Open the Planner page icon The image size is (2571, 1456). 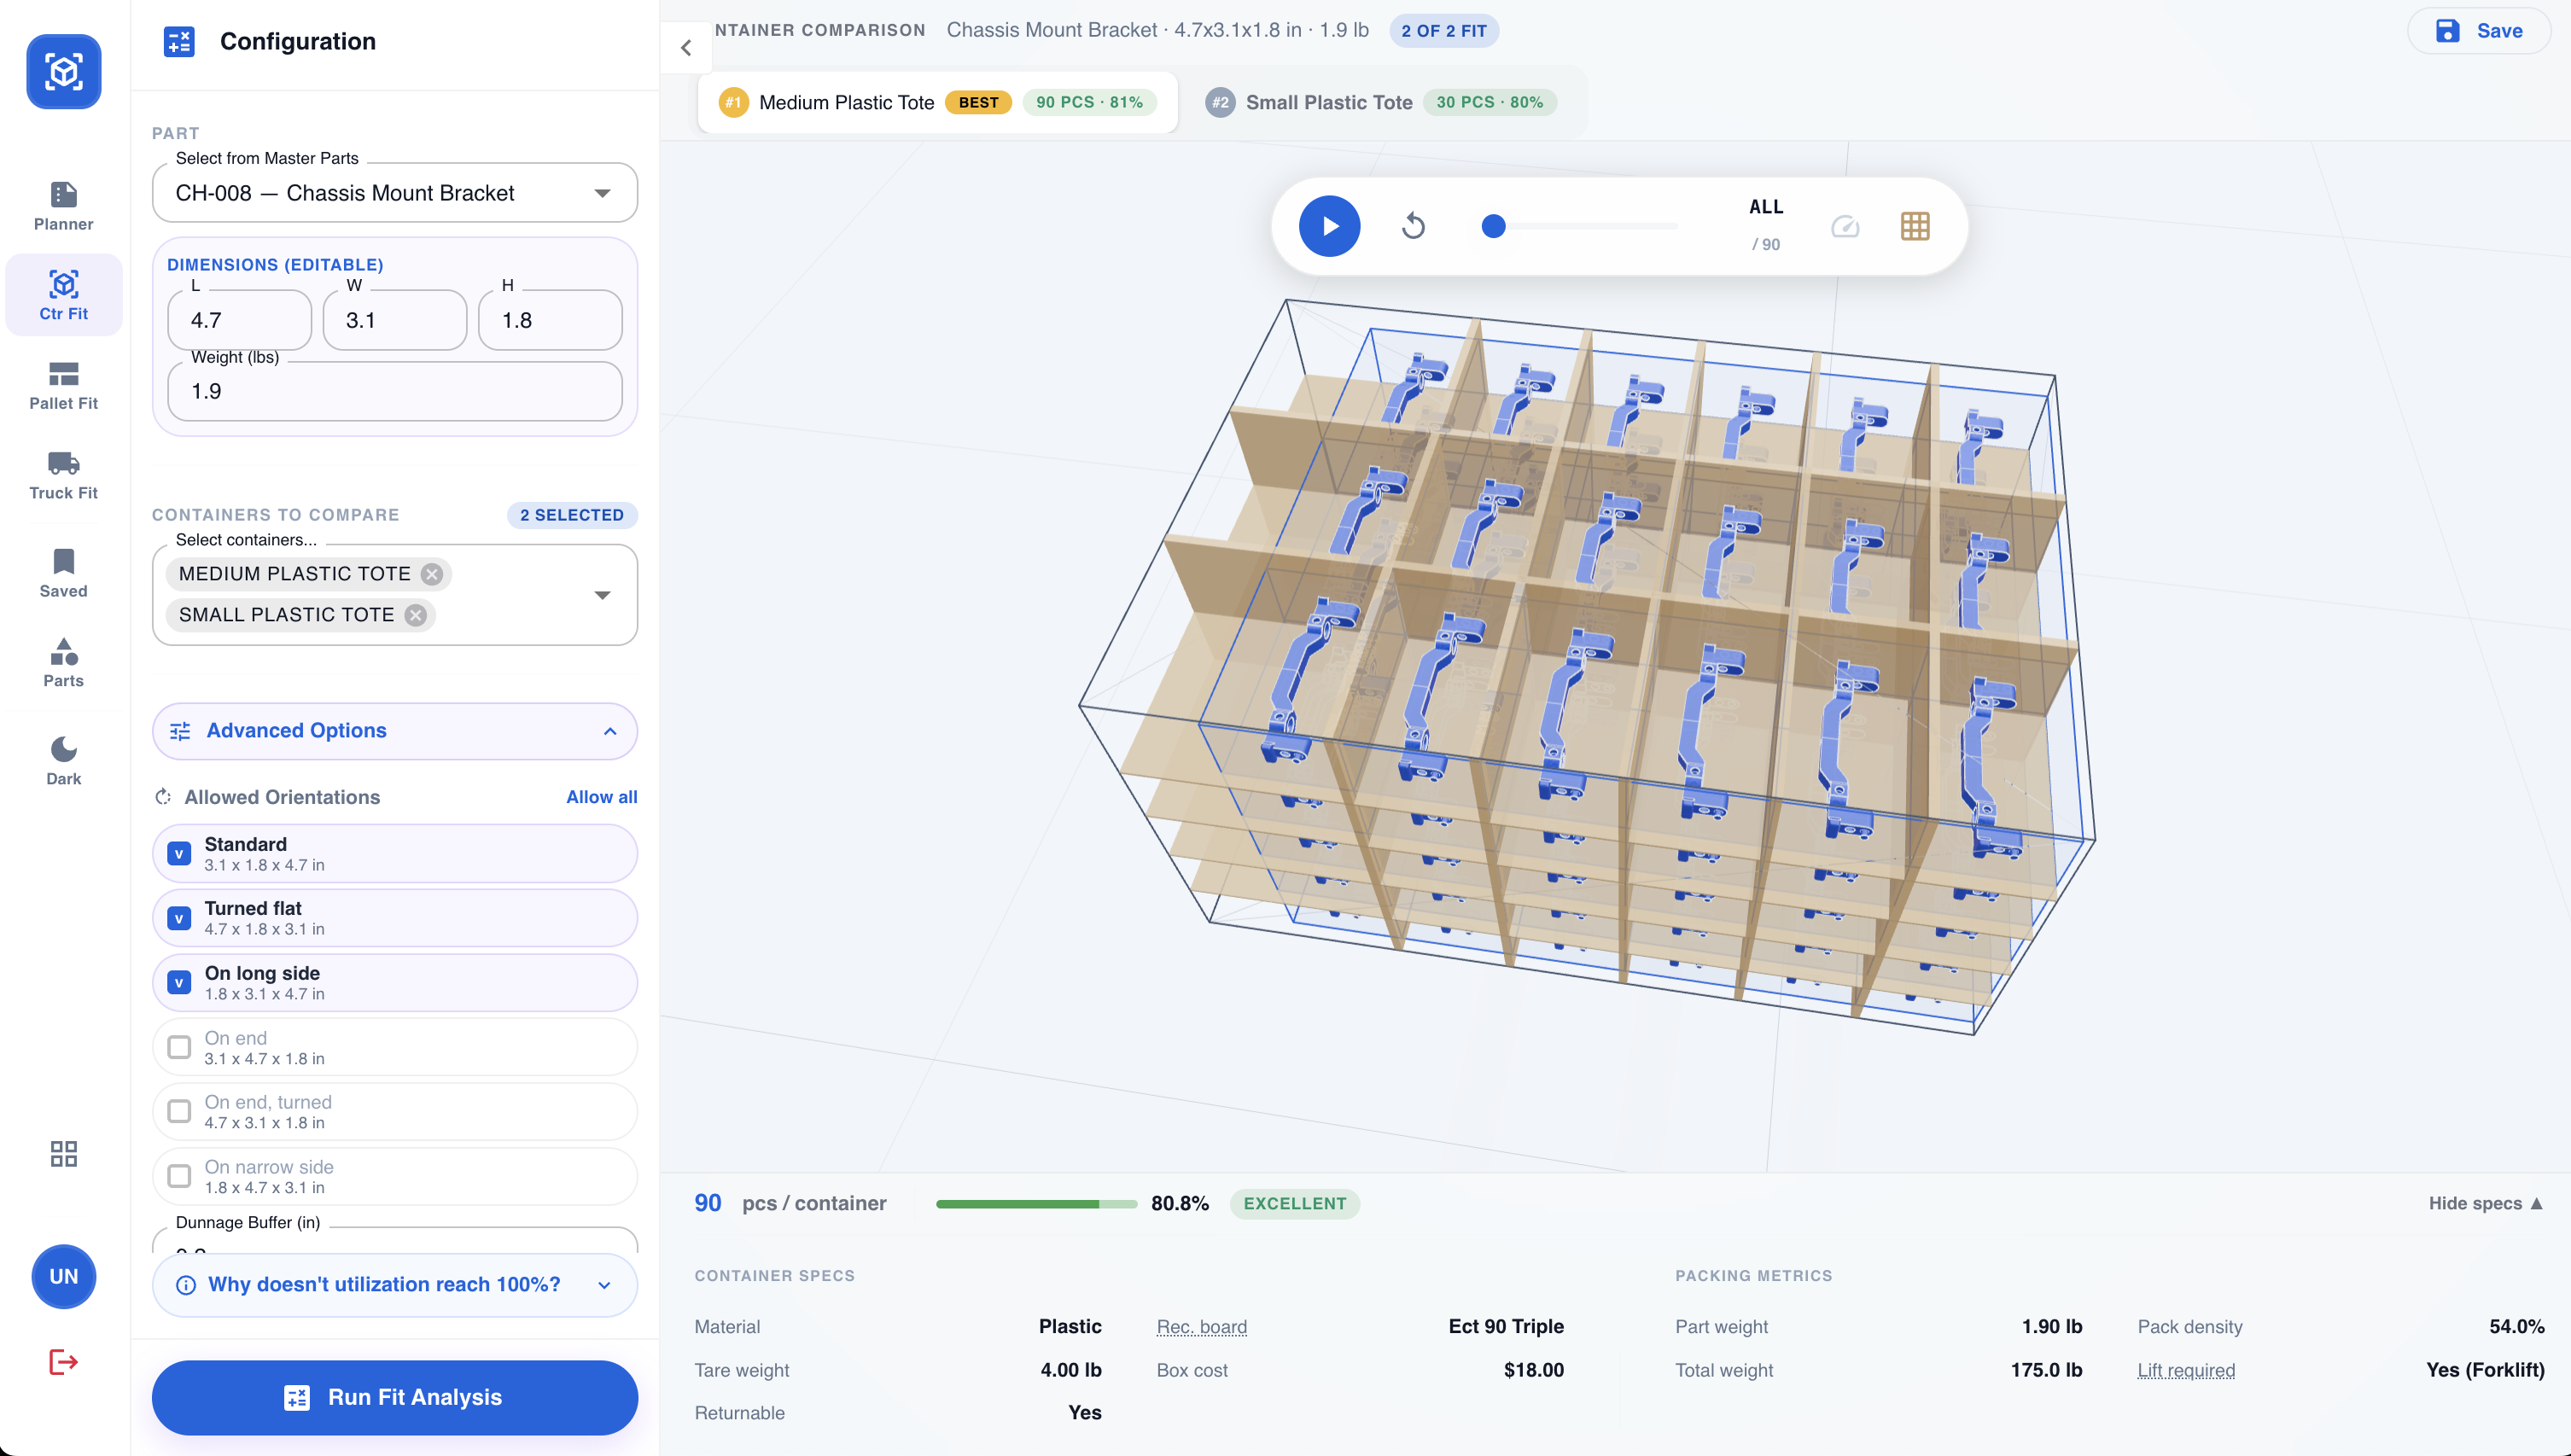[63, 206]
